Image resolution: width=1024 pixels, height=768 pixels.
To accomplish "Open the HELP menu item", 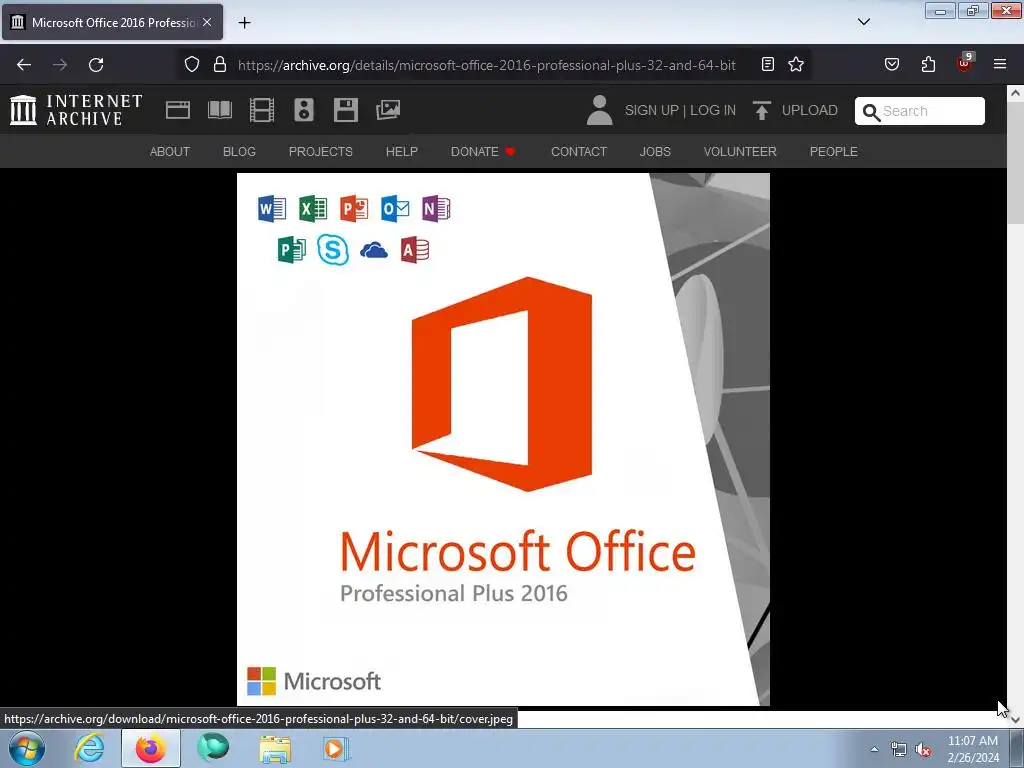I will [x=402, y=152].
